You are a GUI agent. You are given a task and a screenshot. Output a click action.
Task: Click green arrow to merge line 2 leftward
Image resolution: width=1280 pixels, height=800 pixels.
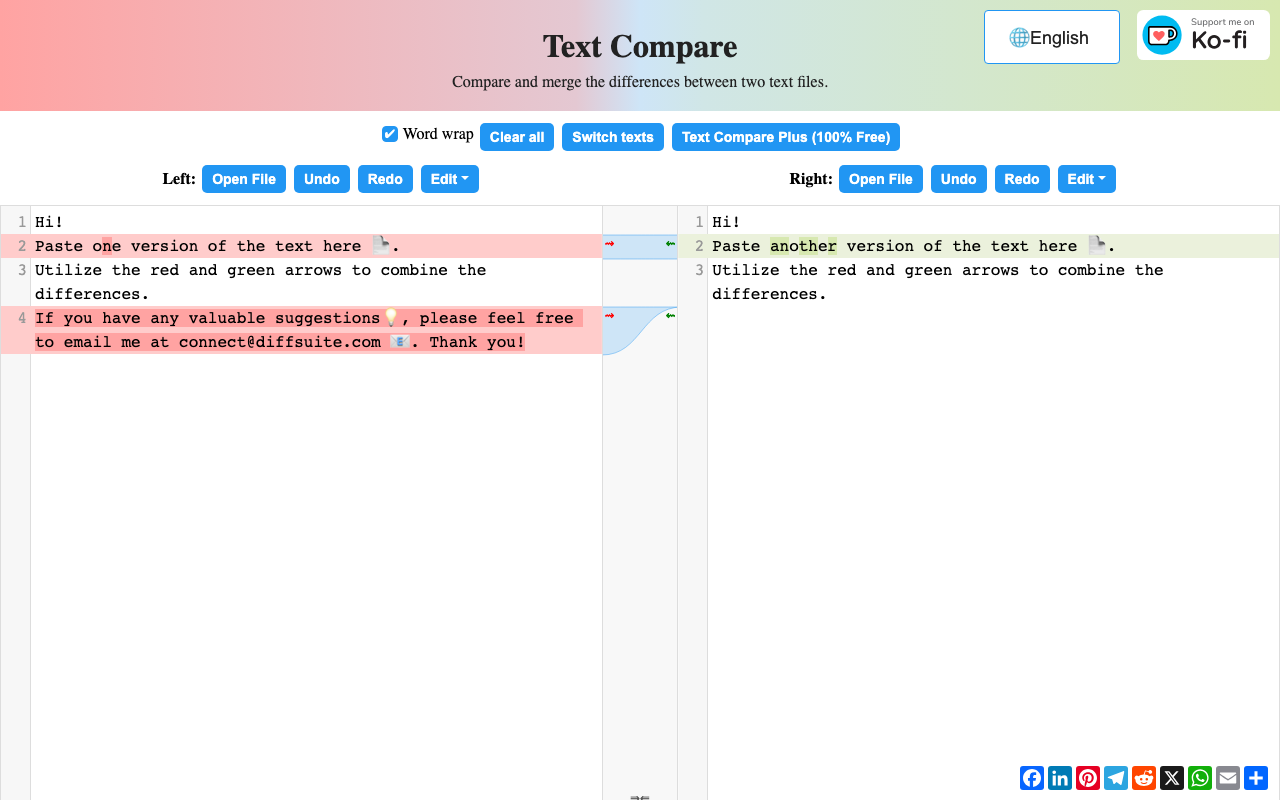point(670,243)
